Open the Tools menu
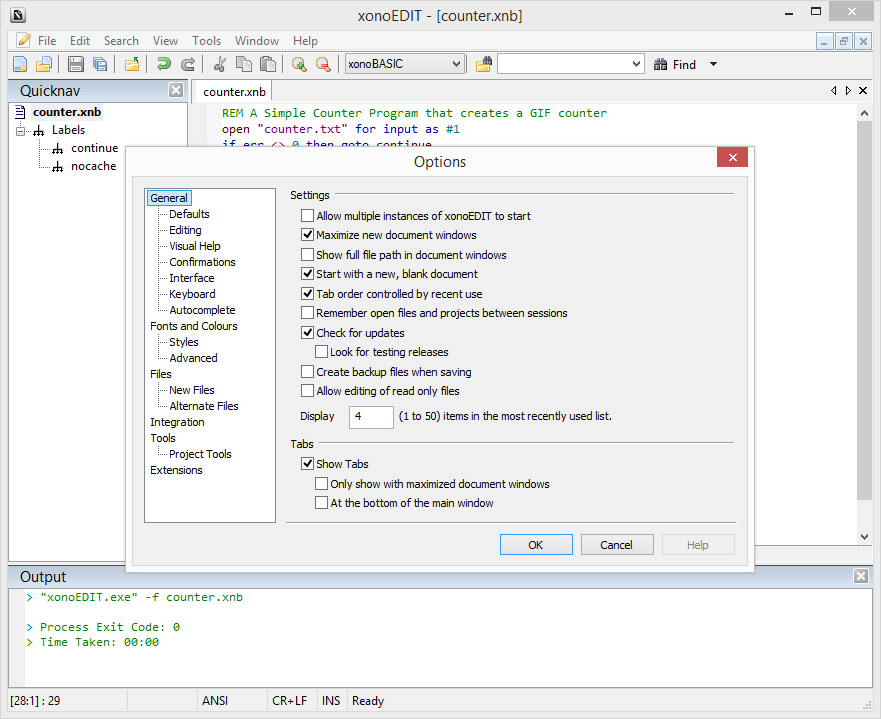The image size is (881, 719). (x=206, y=40)
